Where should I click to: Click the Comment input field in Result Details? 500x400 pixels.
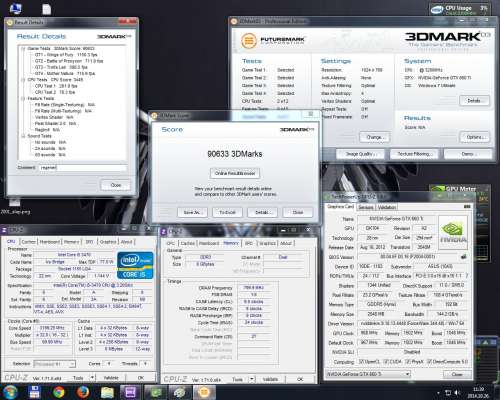83,168
